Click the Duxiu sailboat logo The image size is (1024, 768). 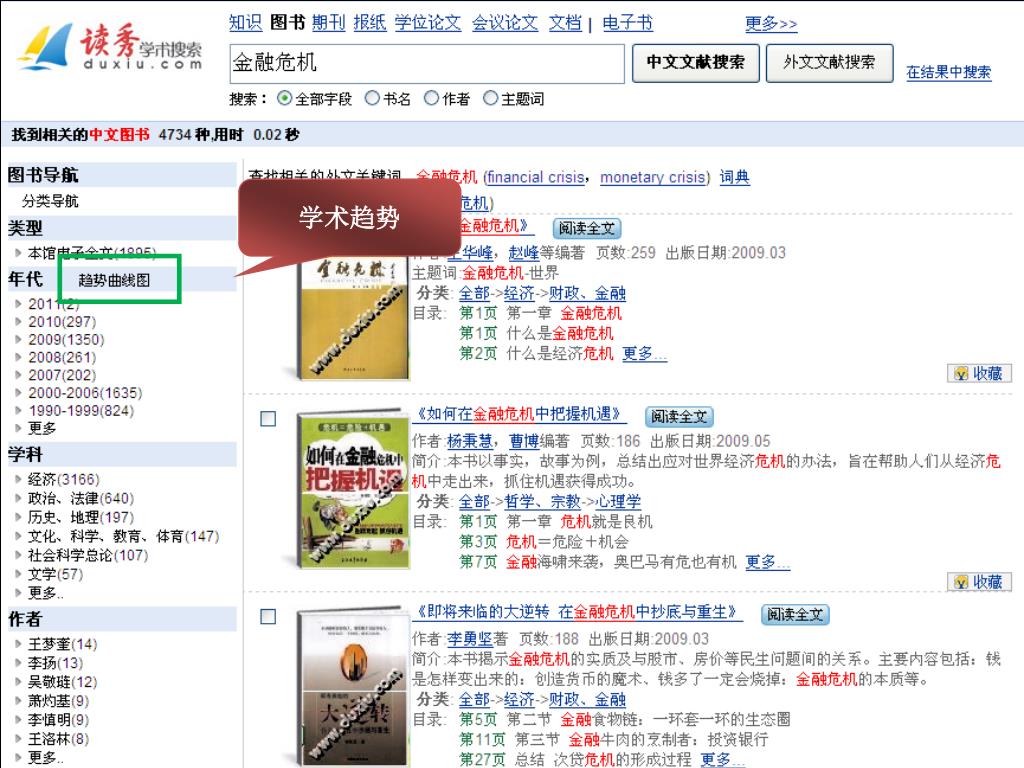(x=47, y=46)
